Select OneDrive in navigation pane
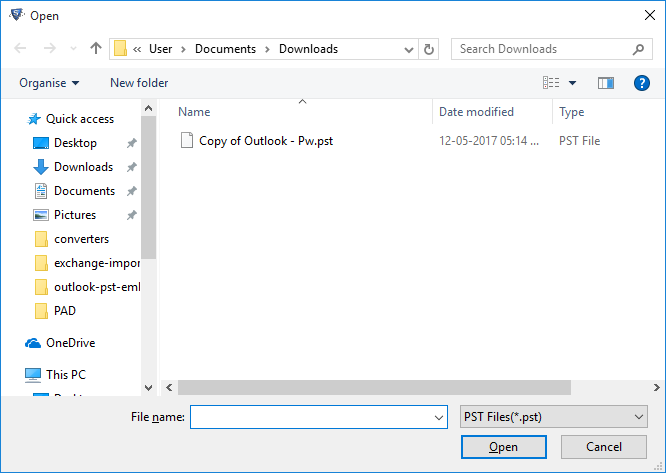 point(60,343)
